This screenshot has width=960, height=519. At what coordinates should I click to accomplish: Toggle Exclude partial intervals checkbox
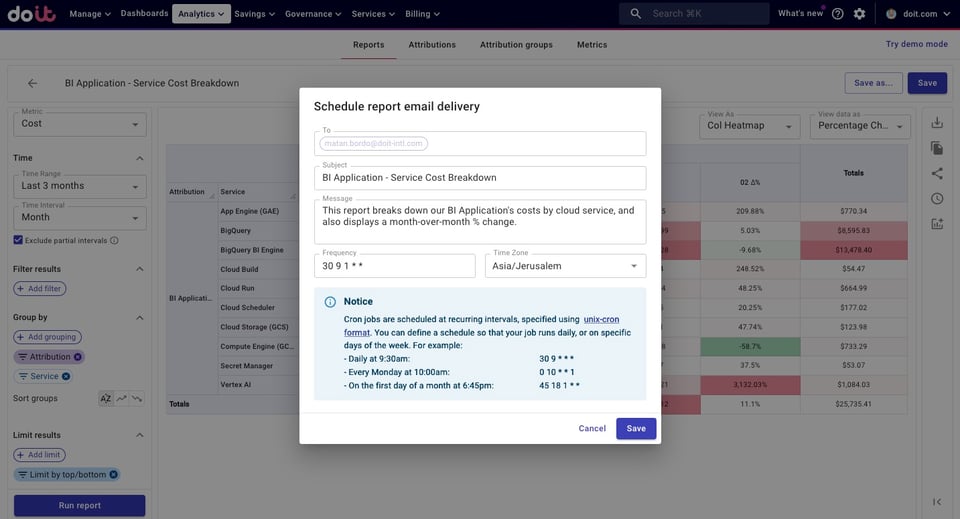click(x=18, y=240)
